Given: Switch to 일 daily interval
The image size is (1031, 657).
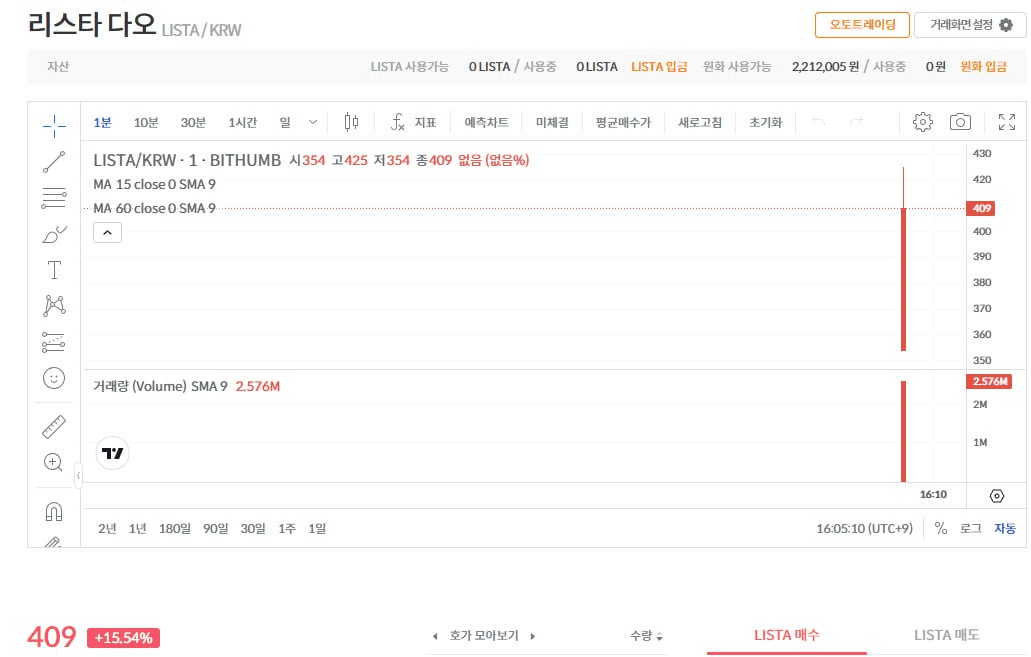Looking at the screenshot, I should point(285,122).
